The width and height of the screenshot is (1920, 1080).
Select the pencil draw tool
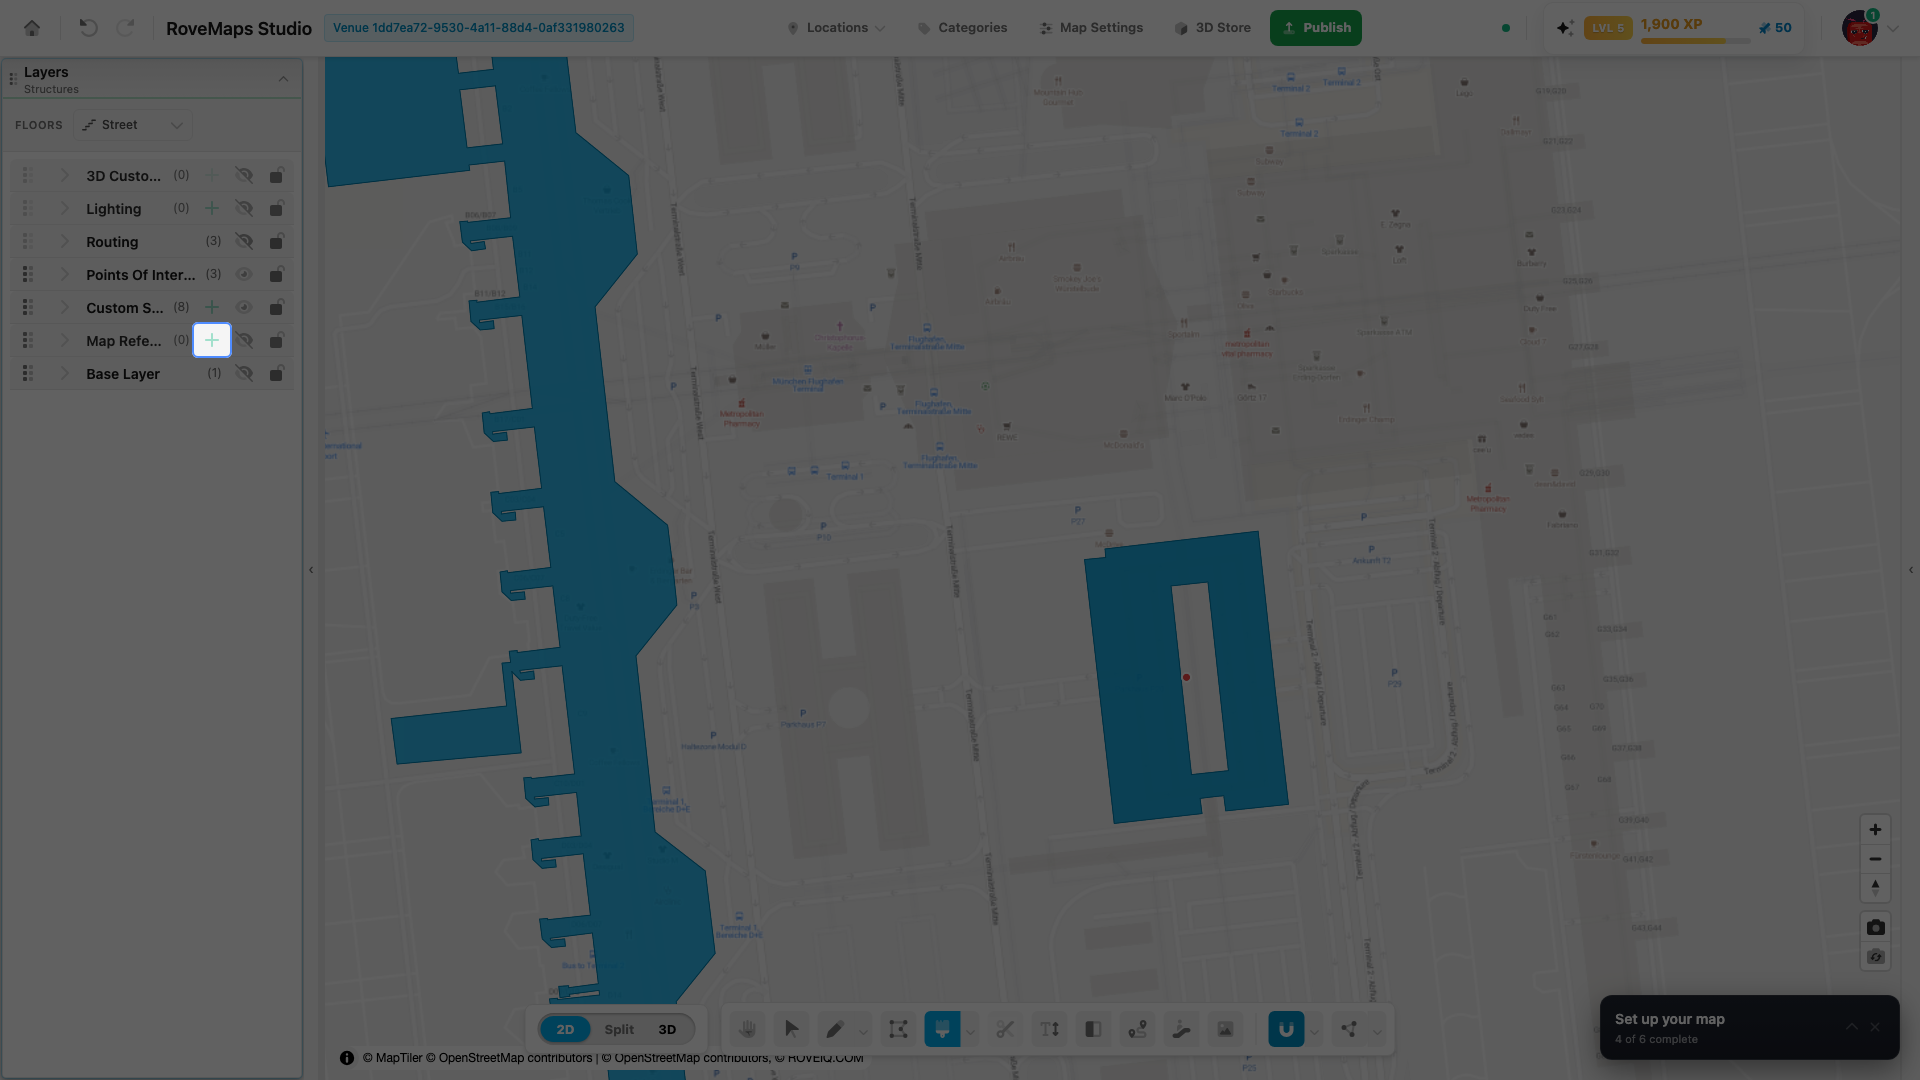click(835, 1029)
